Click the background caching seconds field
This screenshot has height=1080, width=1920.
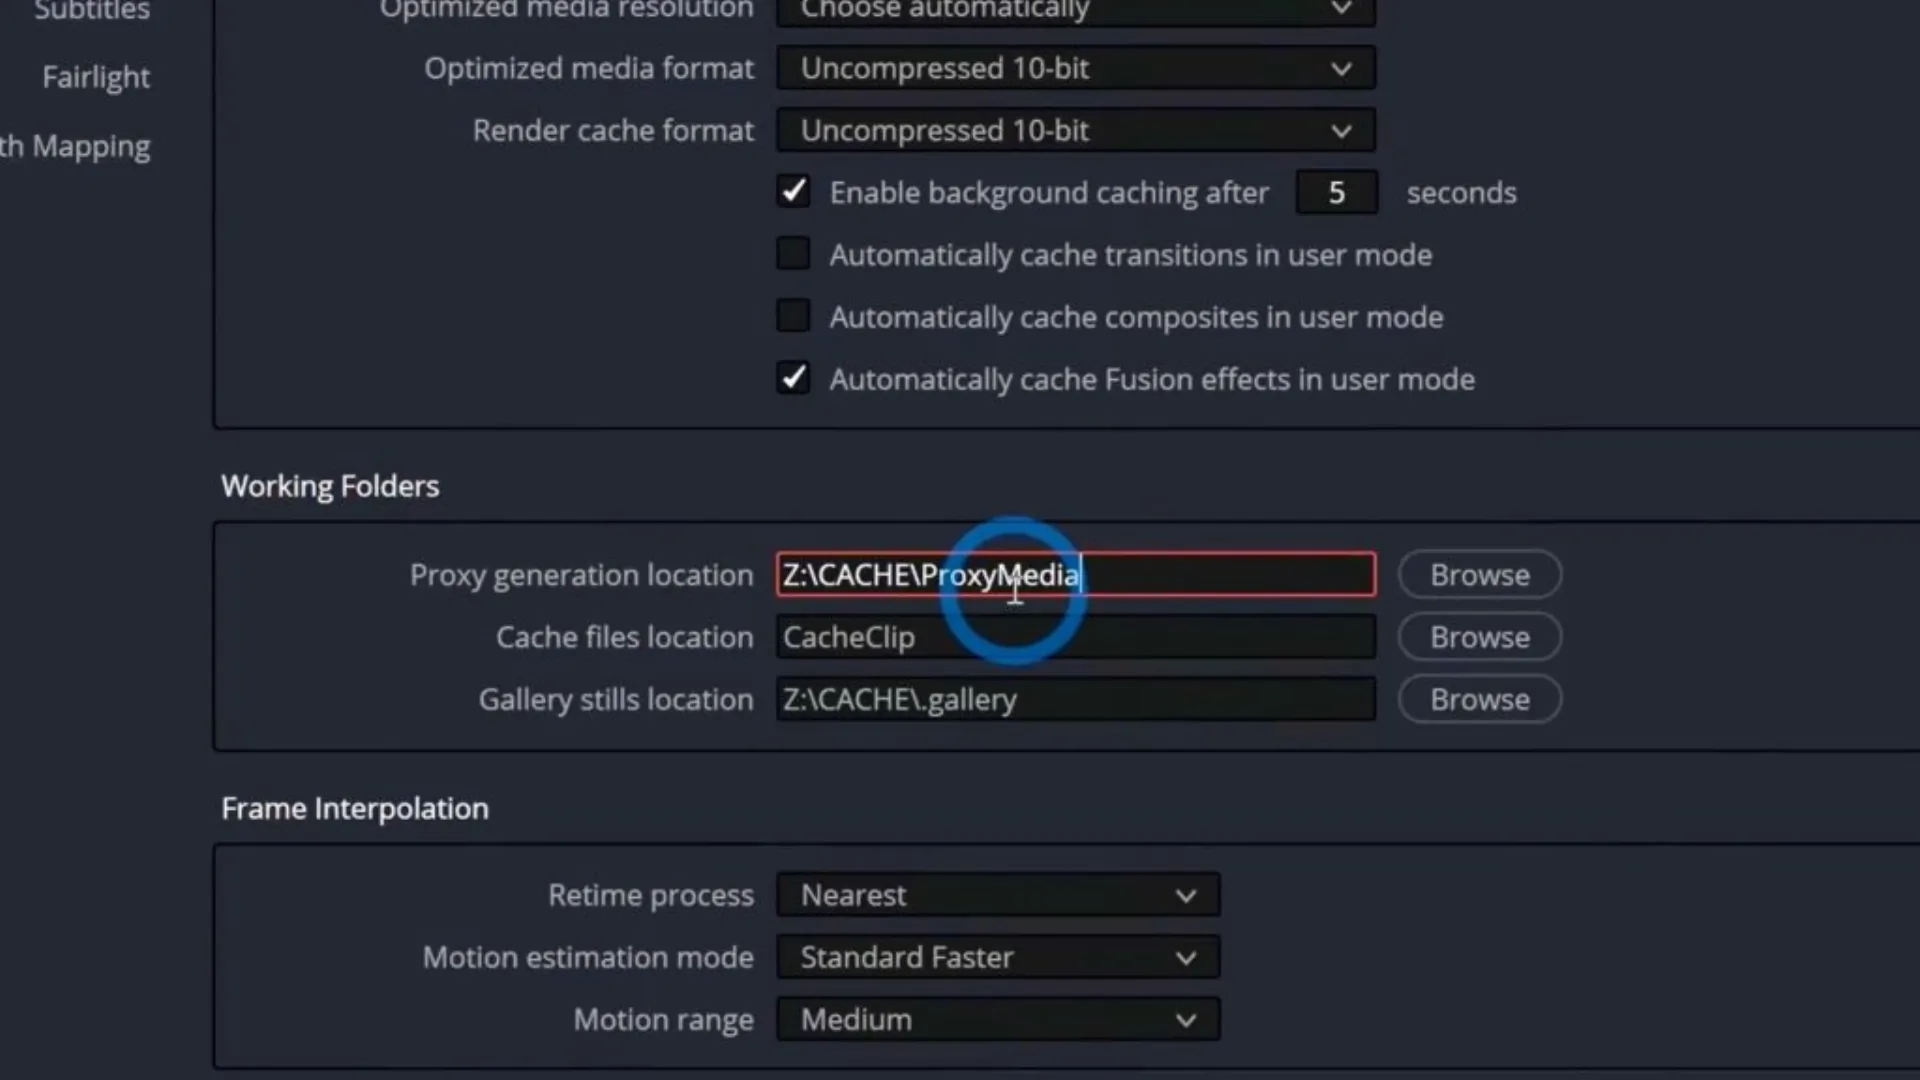pos(1337,192)
